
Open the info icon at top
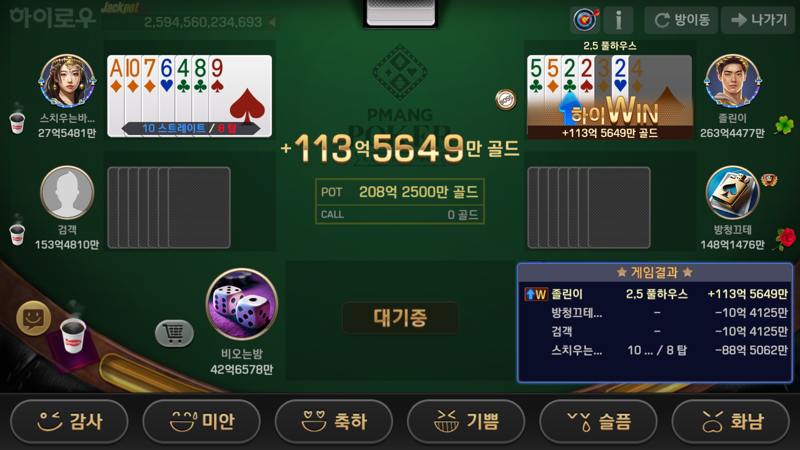coord(618,20)
